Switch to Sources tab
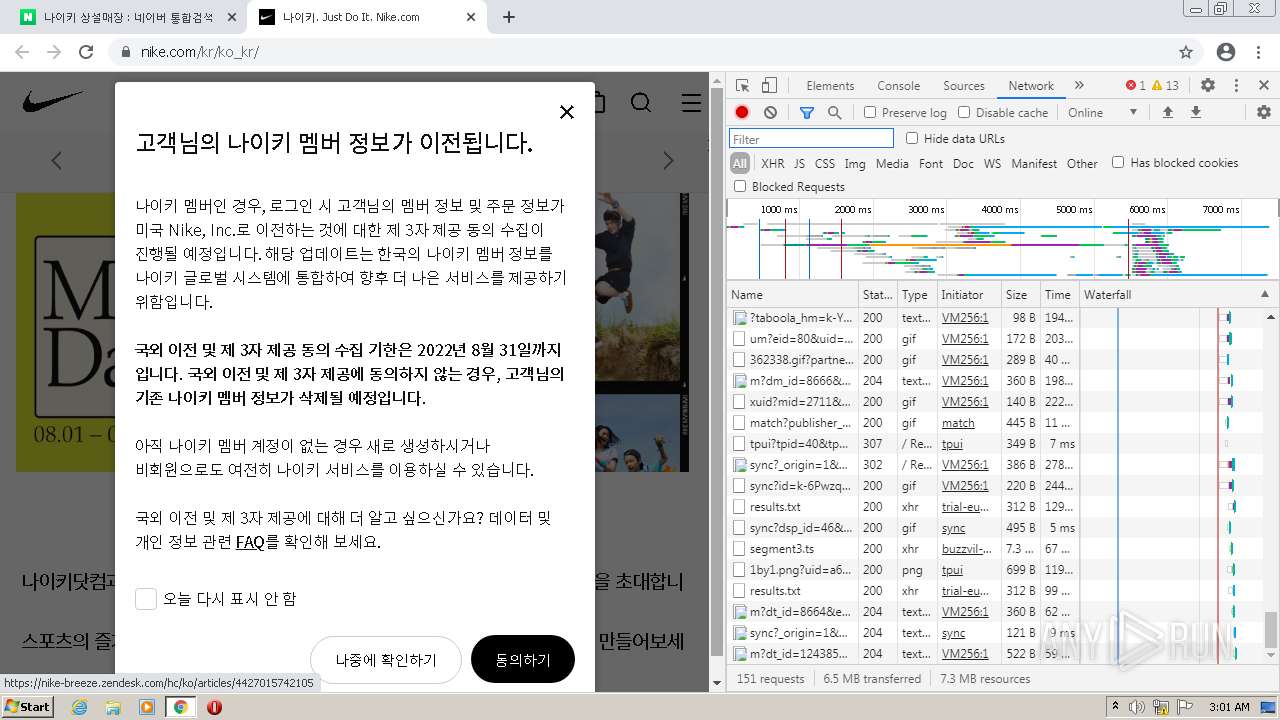1280x720 pixels. (x=964, y=85)
